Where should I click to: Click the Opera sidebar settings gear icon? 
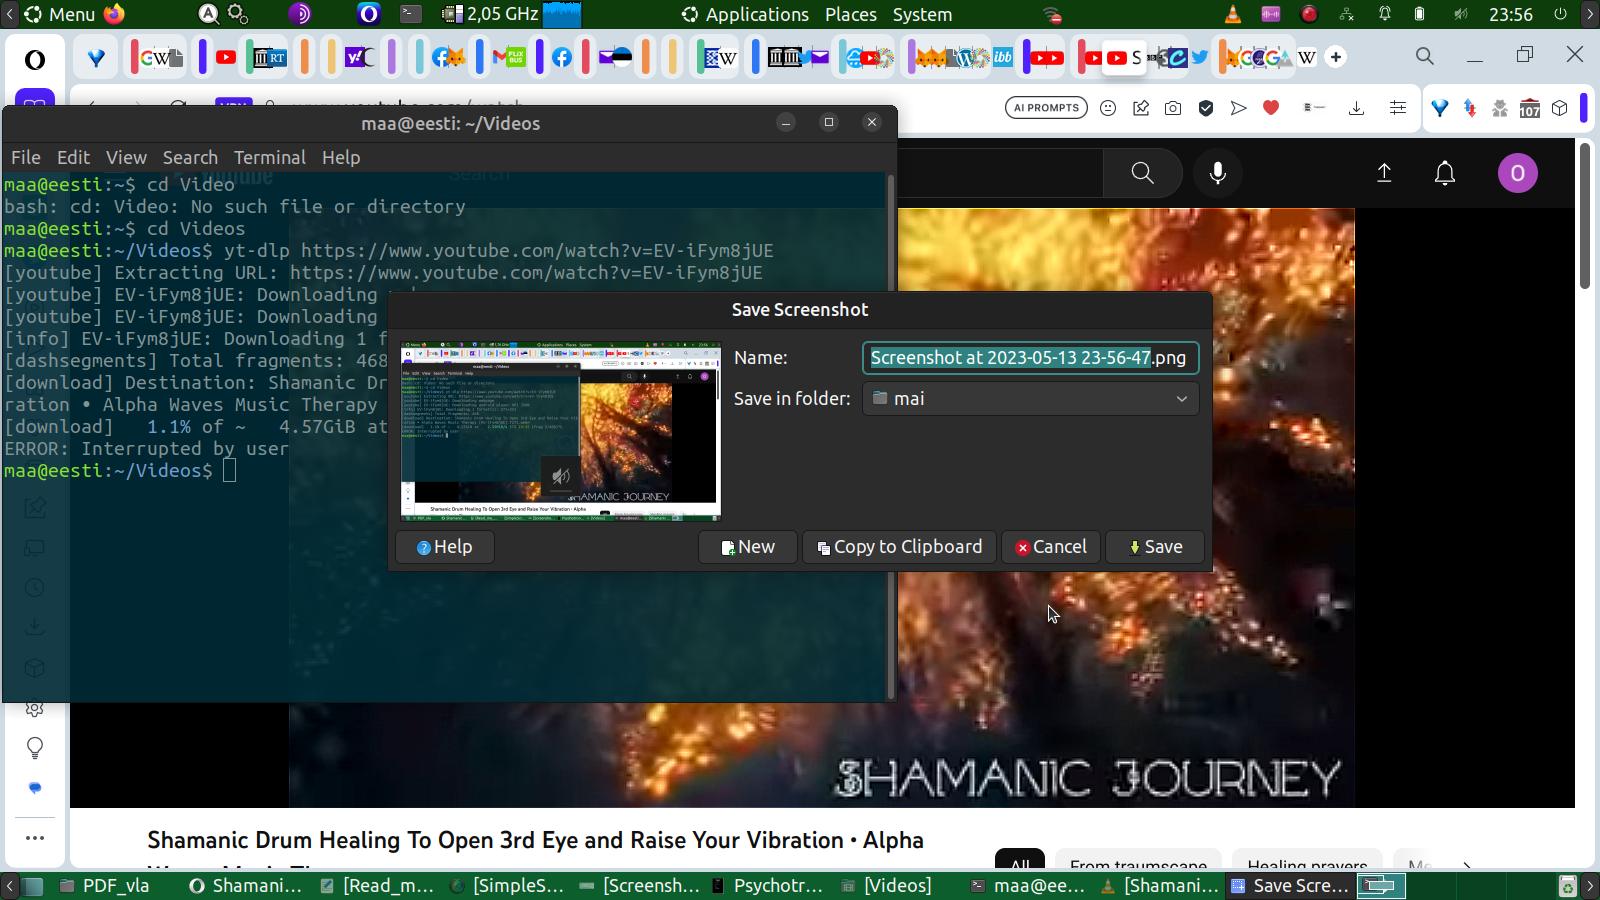click(35, 708)
